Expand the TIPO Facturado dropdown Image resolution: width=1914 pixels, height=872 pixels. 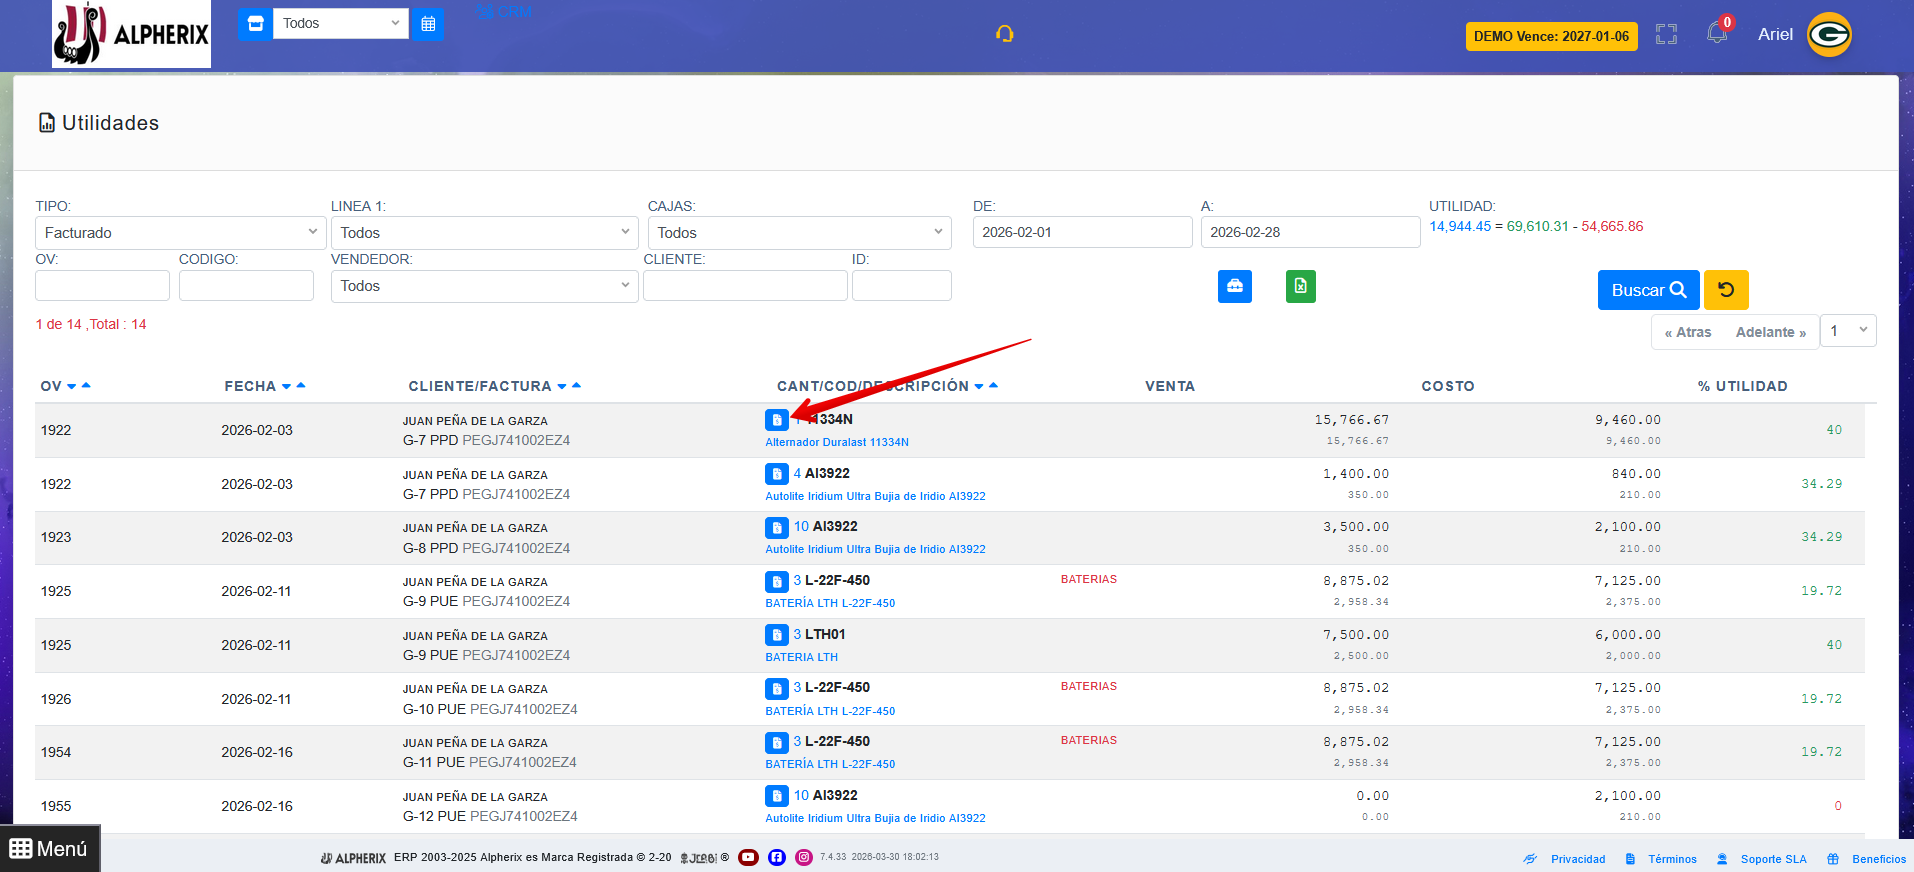click(181, 233)
